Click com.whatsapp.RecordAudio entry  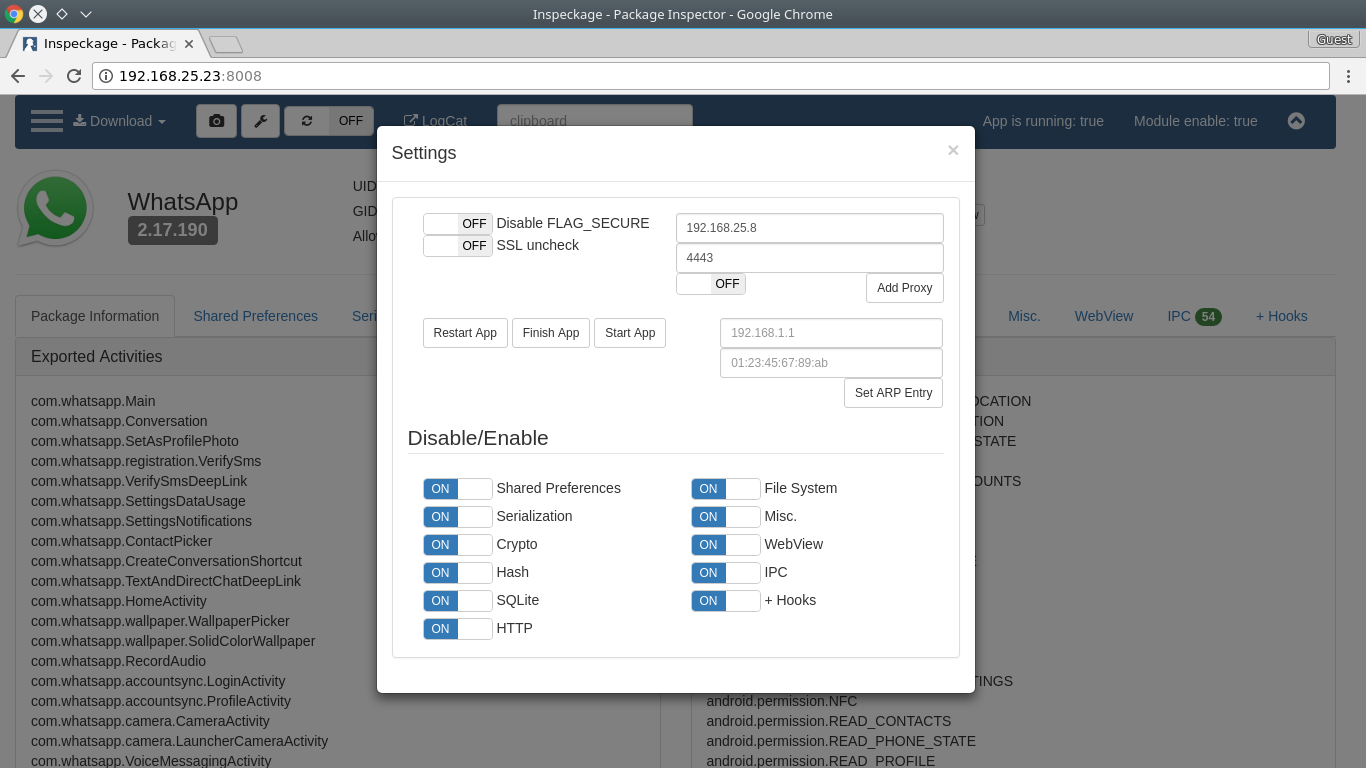tap(118, 661)
